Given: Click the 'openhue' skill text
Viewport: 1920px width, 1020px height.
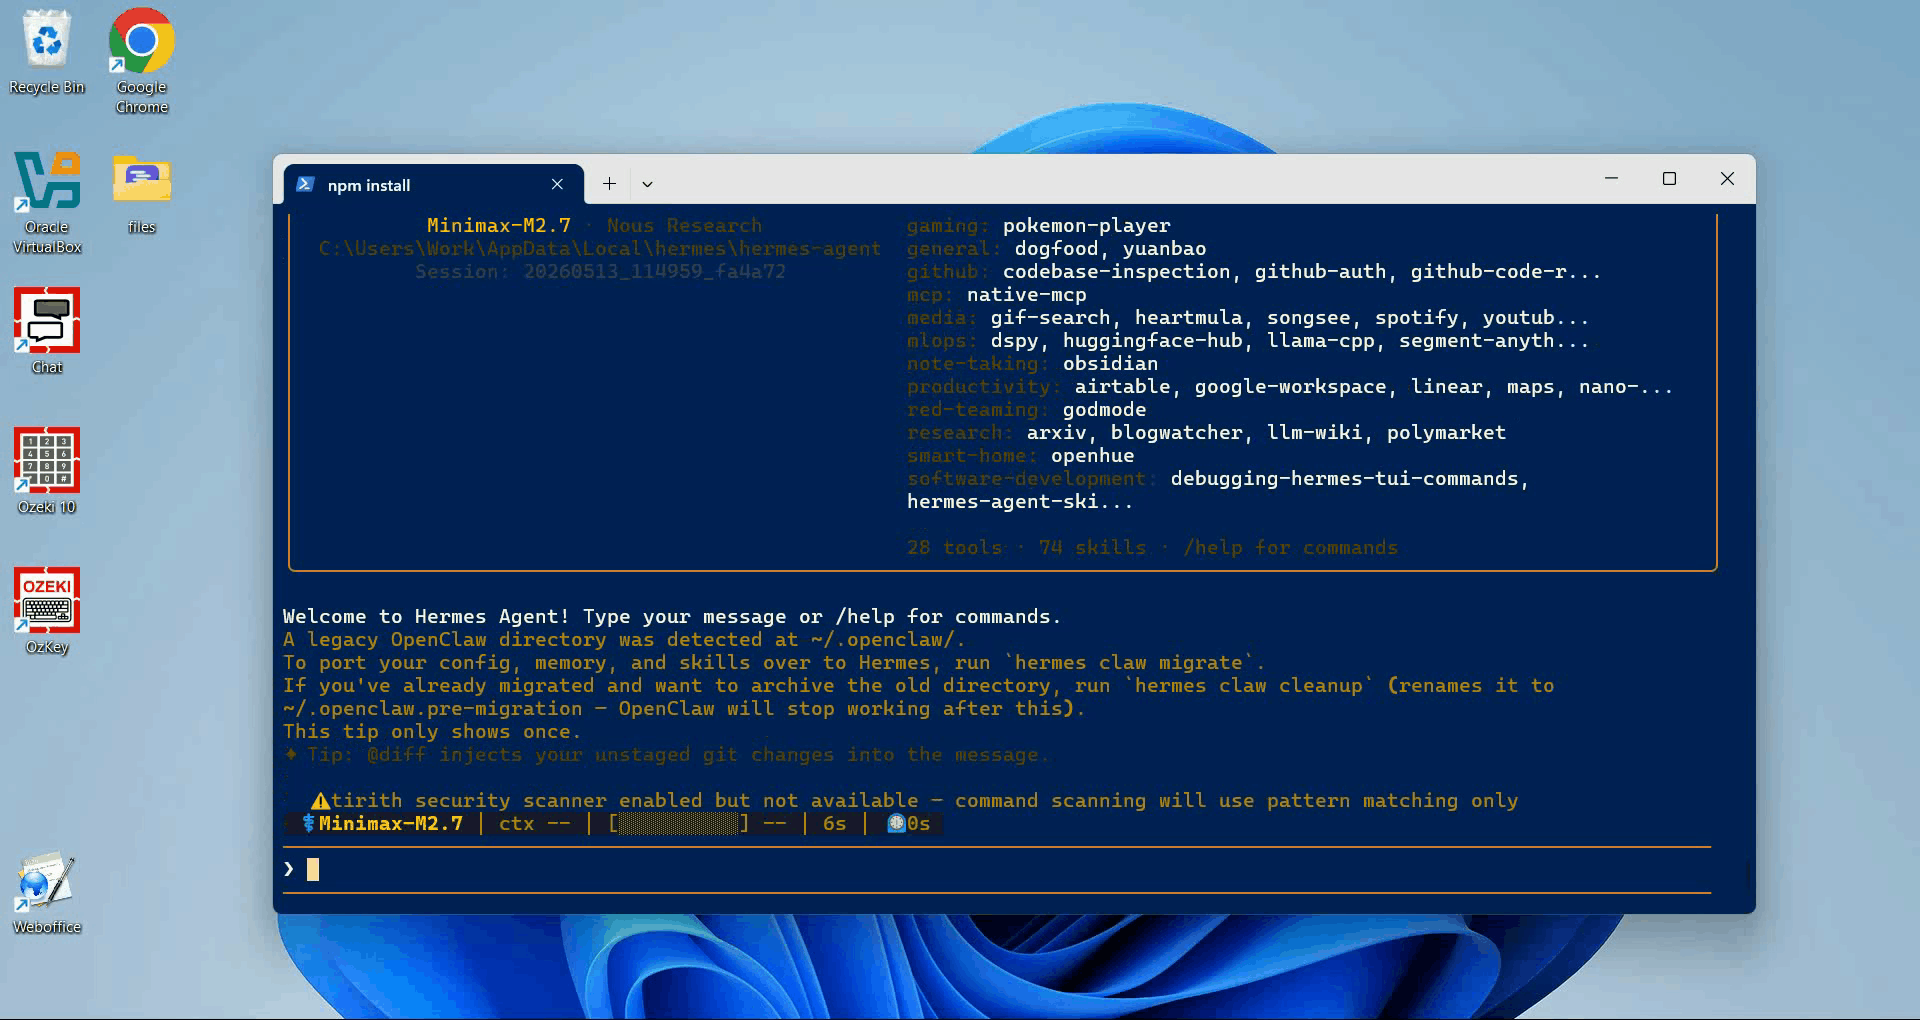Looking at the screenshot, I should click(1092, 456).
